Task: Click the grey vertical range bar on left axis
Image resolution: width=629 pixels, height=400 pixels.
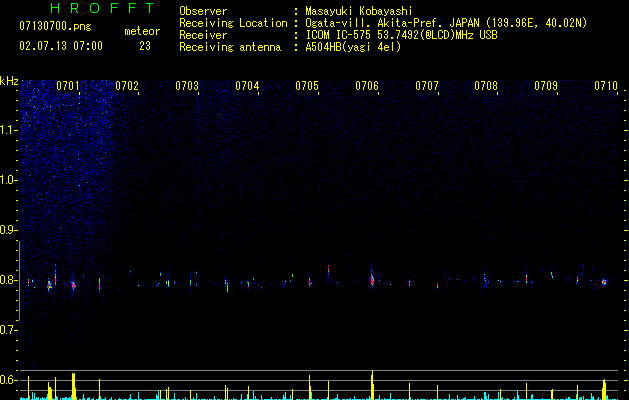Action: click(x=19, y=280)
